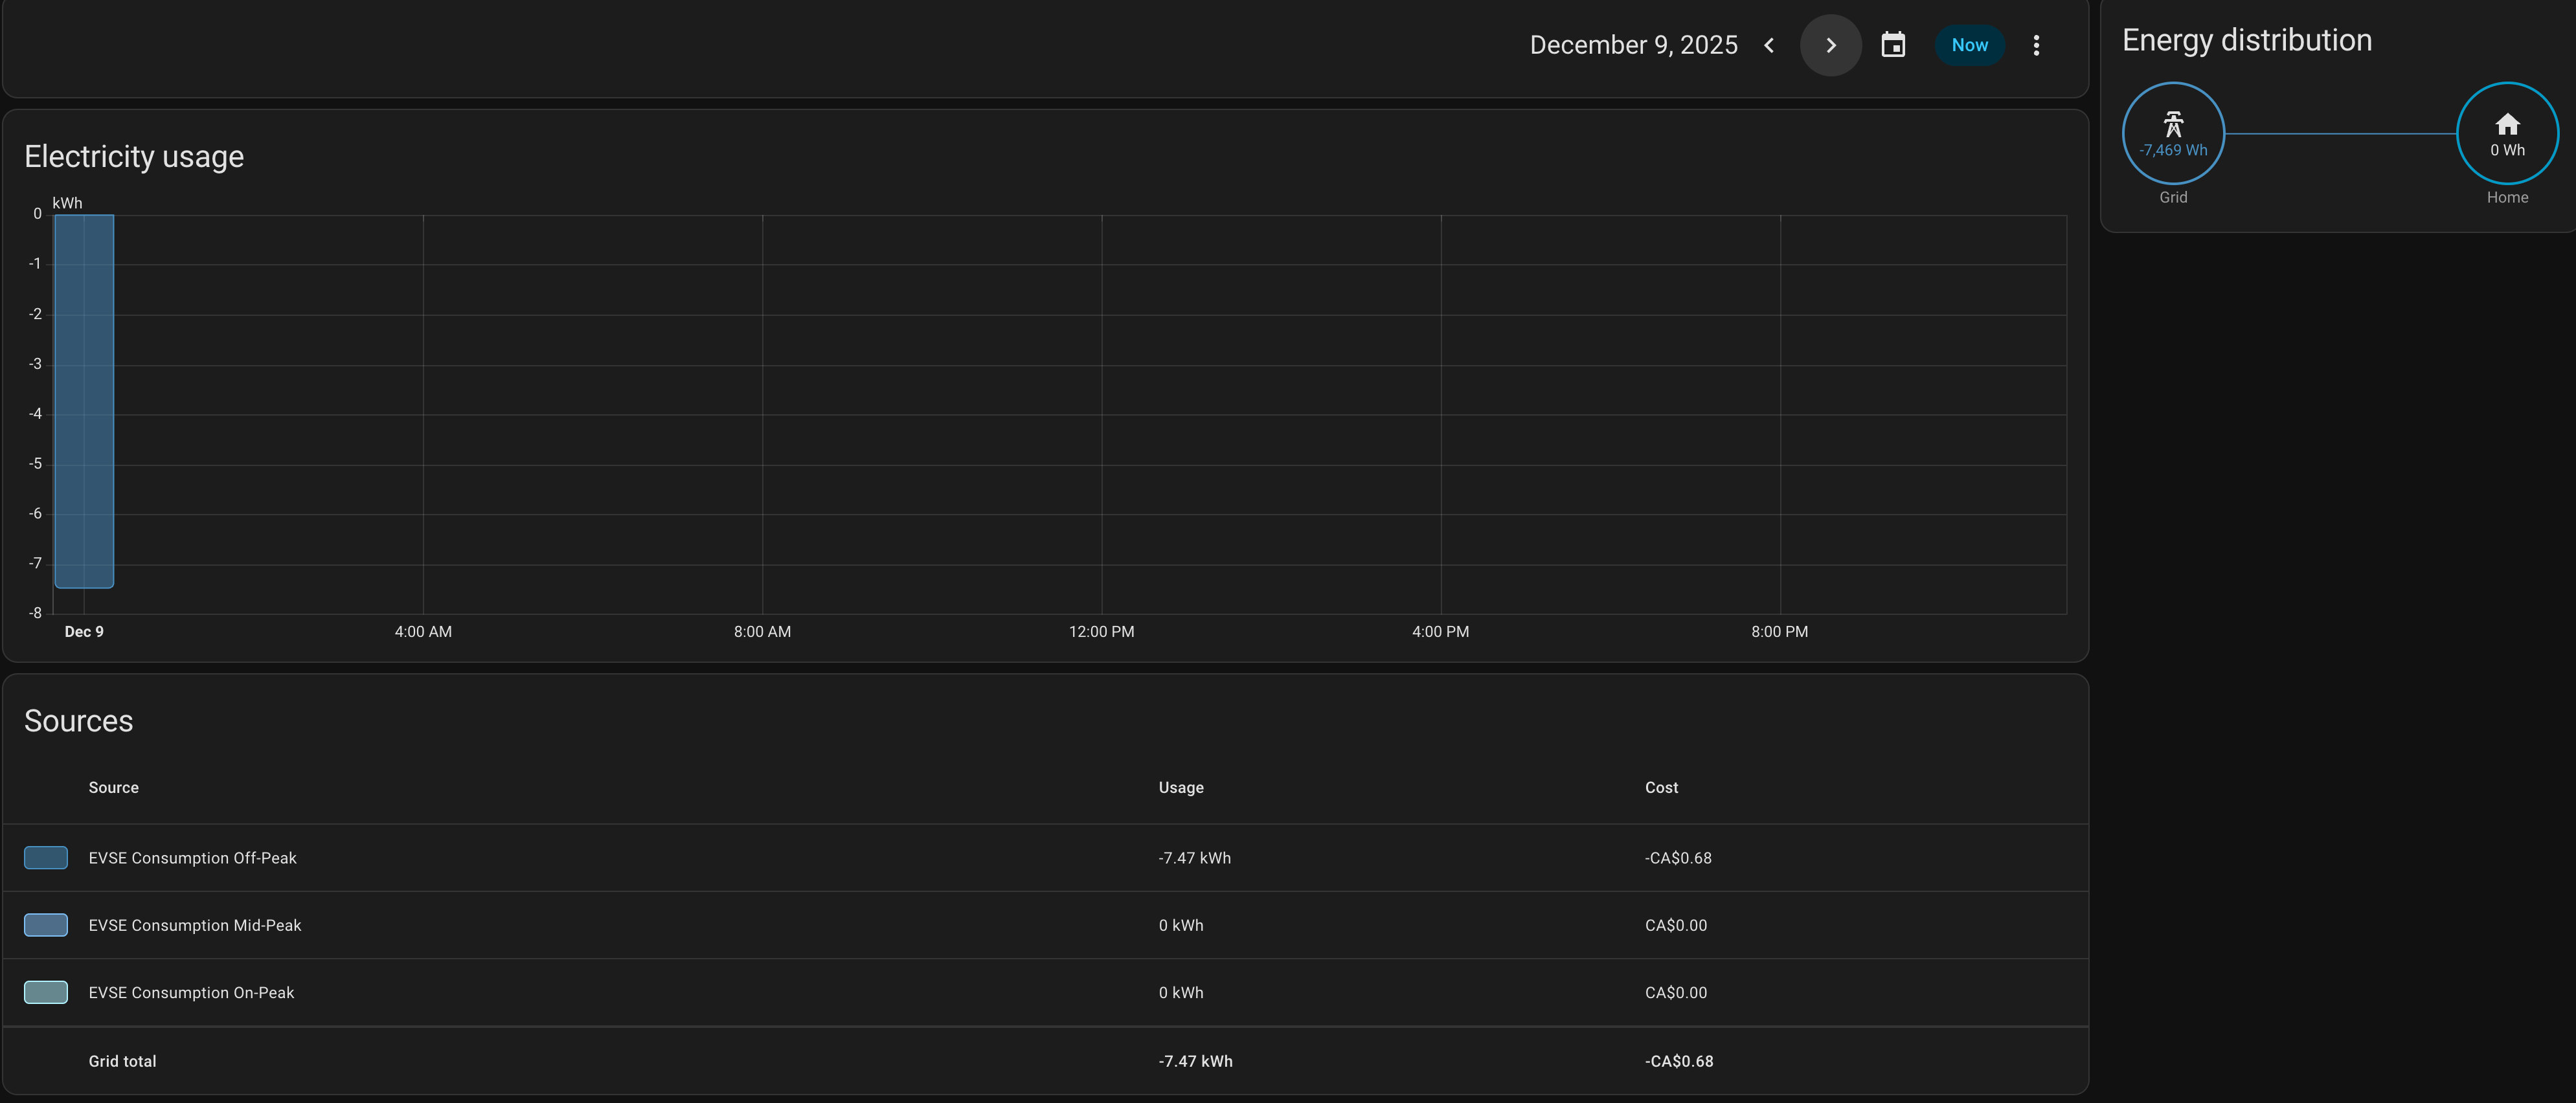The image size is (2576, 1103).
Task: Advance to the next day arrow
Action: click(1830, 45)
